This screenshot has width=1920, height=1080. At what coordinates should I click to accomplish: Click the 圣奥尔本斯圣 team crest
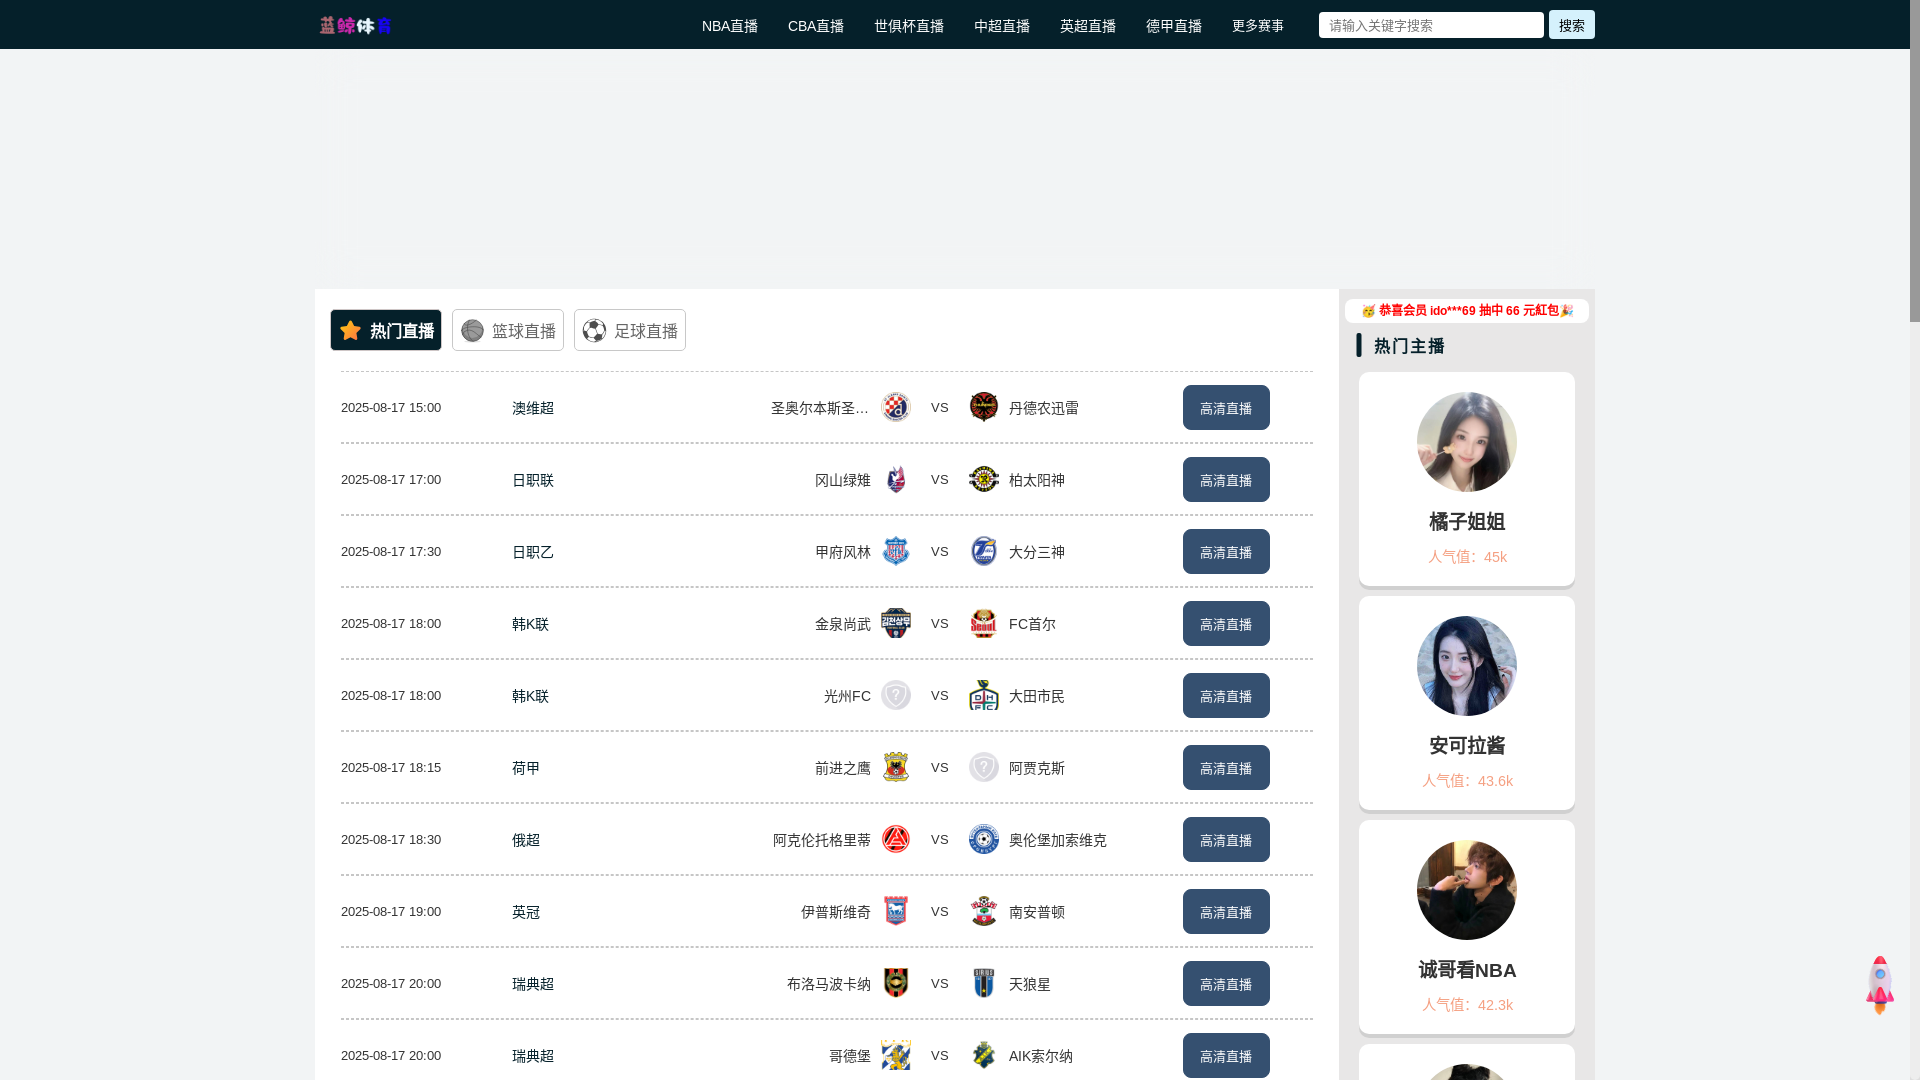[x=896, y=407]
